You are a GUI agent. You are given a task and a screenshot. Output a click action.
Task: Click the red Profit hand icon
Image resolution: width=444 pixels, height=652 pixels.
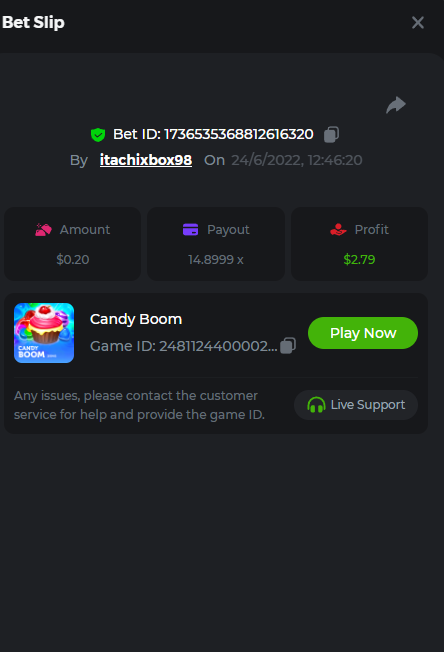[338, 230]
